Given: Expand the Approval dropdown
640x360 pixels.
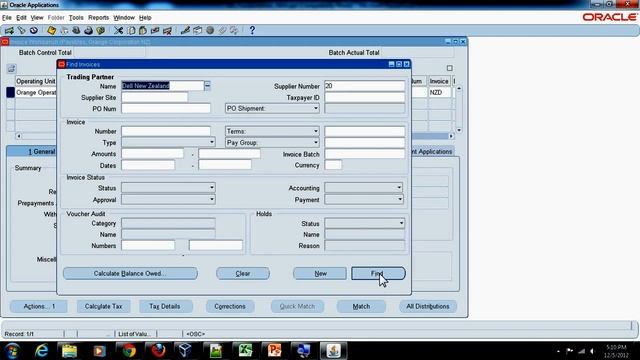Looking at the screenshot, I should click(x=212, y=200).
